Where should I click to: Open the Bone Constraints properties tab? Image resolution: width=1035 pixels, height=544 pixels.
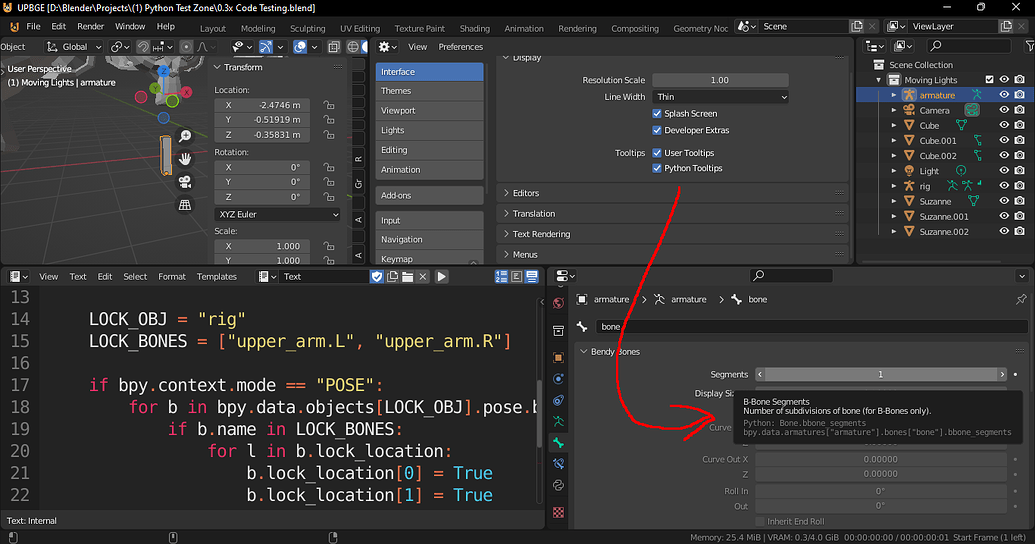point(558,463)
